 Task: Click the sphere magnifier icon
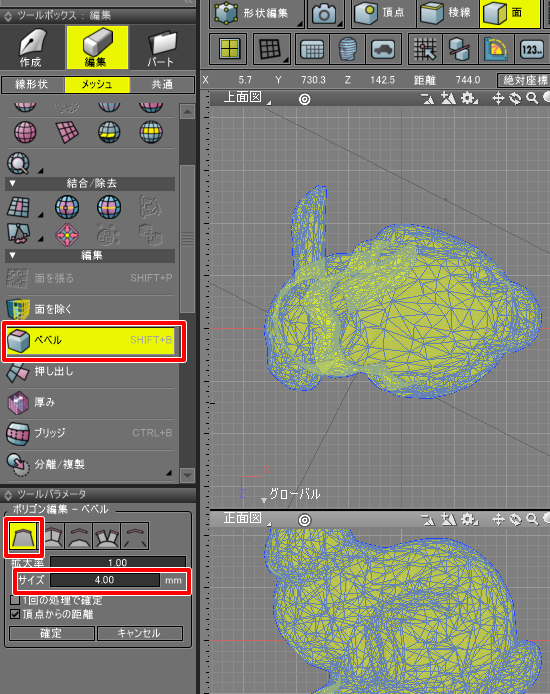pos(19,163)
